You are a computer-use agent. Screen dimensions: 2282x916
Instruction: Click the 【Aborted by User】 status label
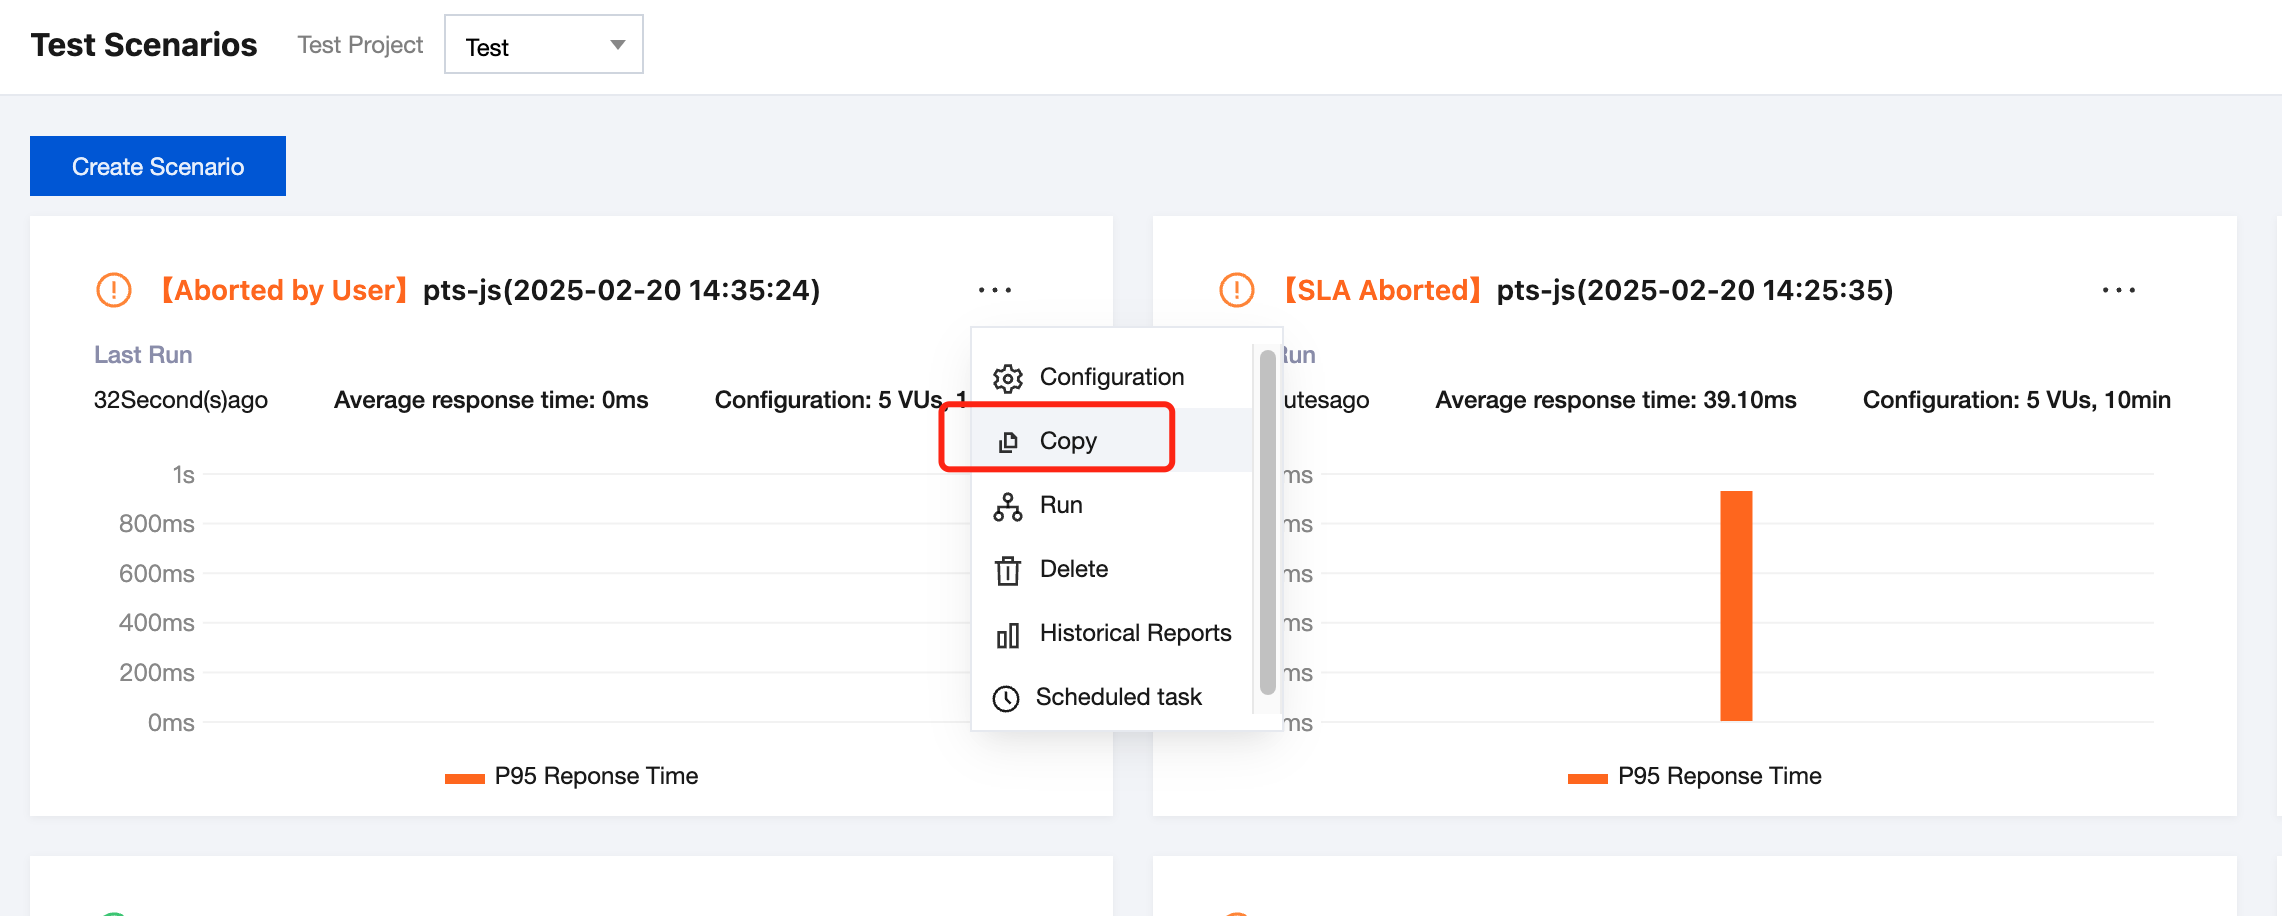[285, 290]
